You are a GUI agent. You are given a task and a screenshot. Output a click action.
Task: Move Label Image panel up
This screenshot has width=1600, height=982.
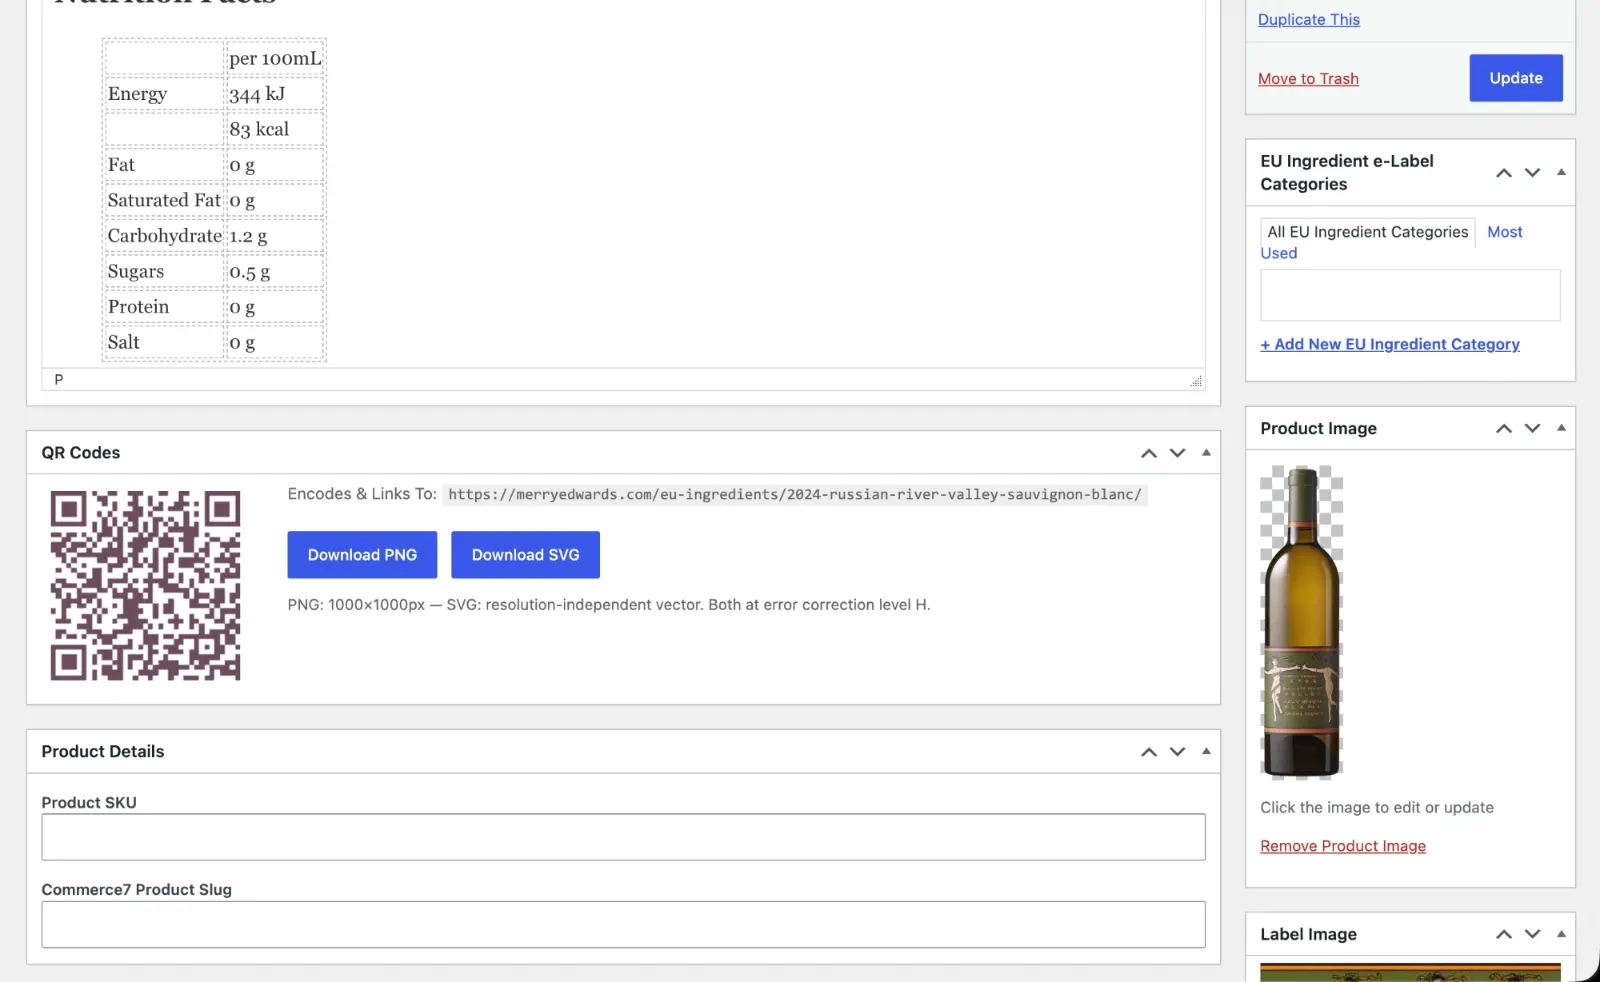(x=1504, y=934)
